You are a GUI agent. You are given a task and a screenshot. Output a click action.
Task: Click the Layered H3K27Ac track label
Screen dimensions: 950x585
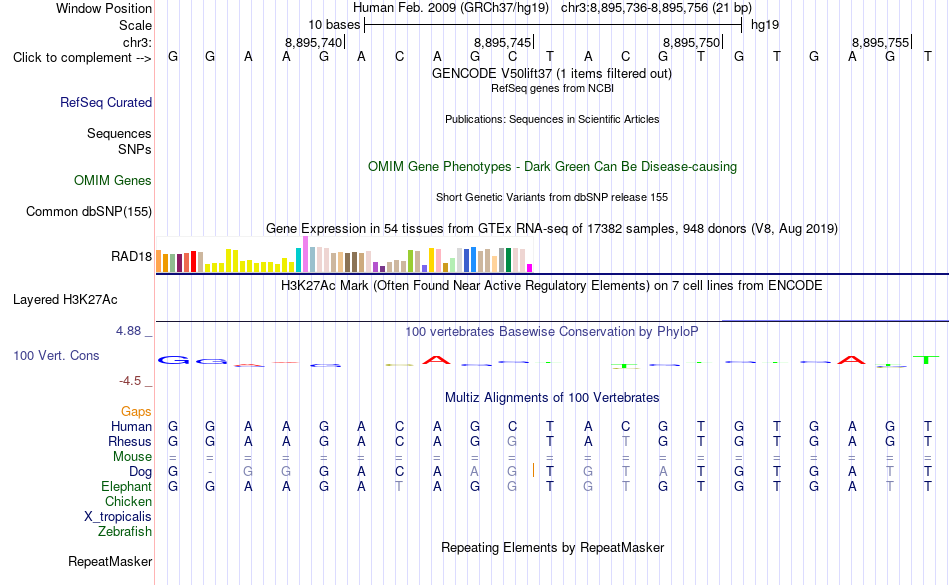(x=65, y=299)
